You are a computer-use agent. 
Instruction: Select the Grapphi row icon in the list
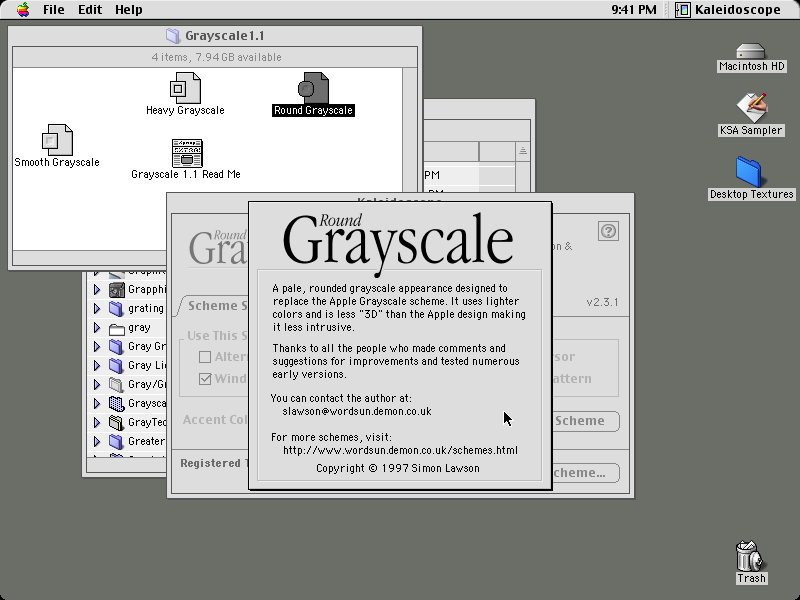pyautogui.click(x=117, y=290)
